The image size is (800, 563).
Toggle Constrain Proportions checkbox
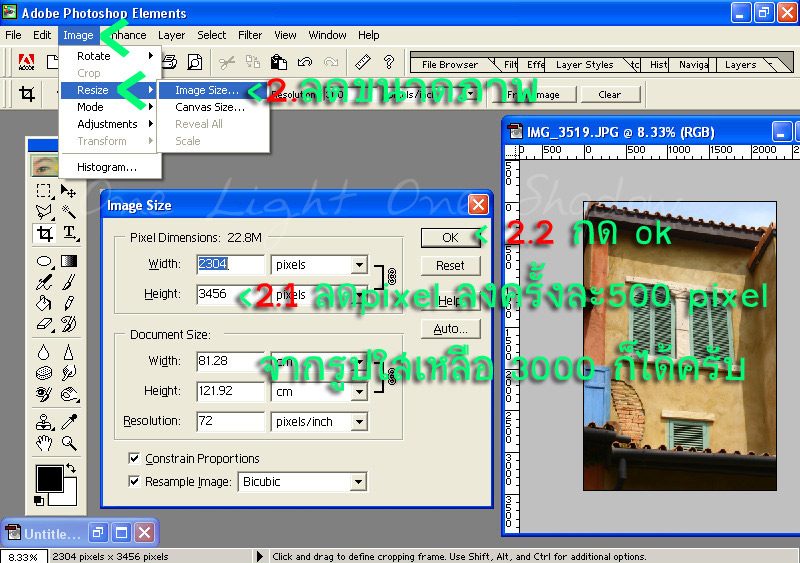(134, 458)
